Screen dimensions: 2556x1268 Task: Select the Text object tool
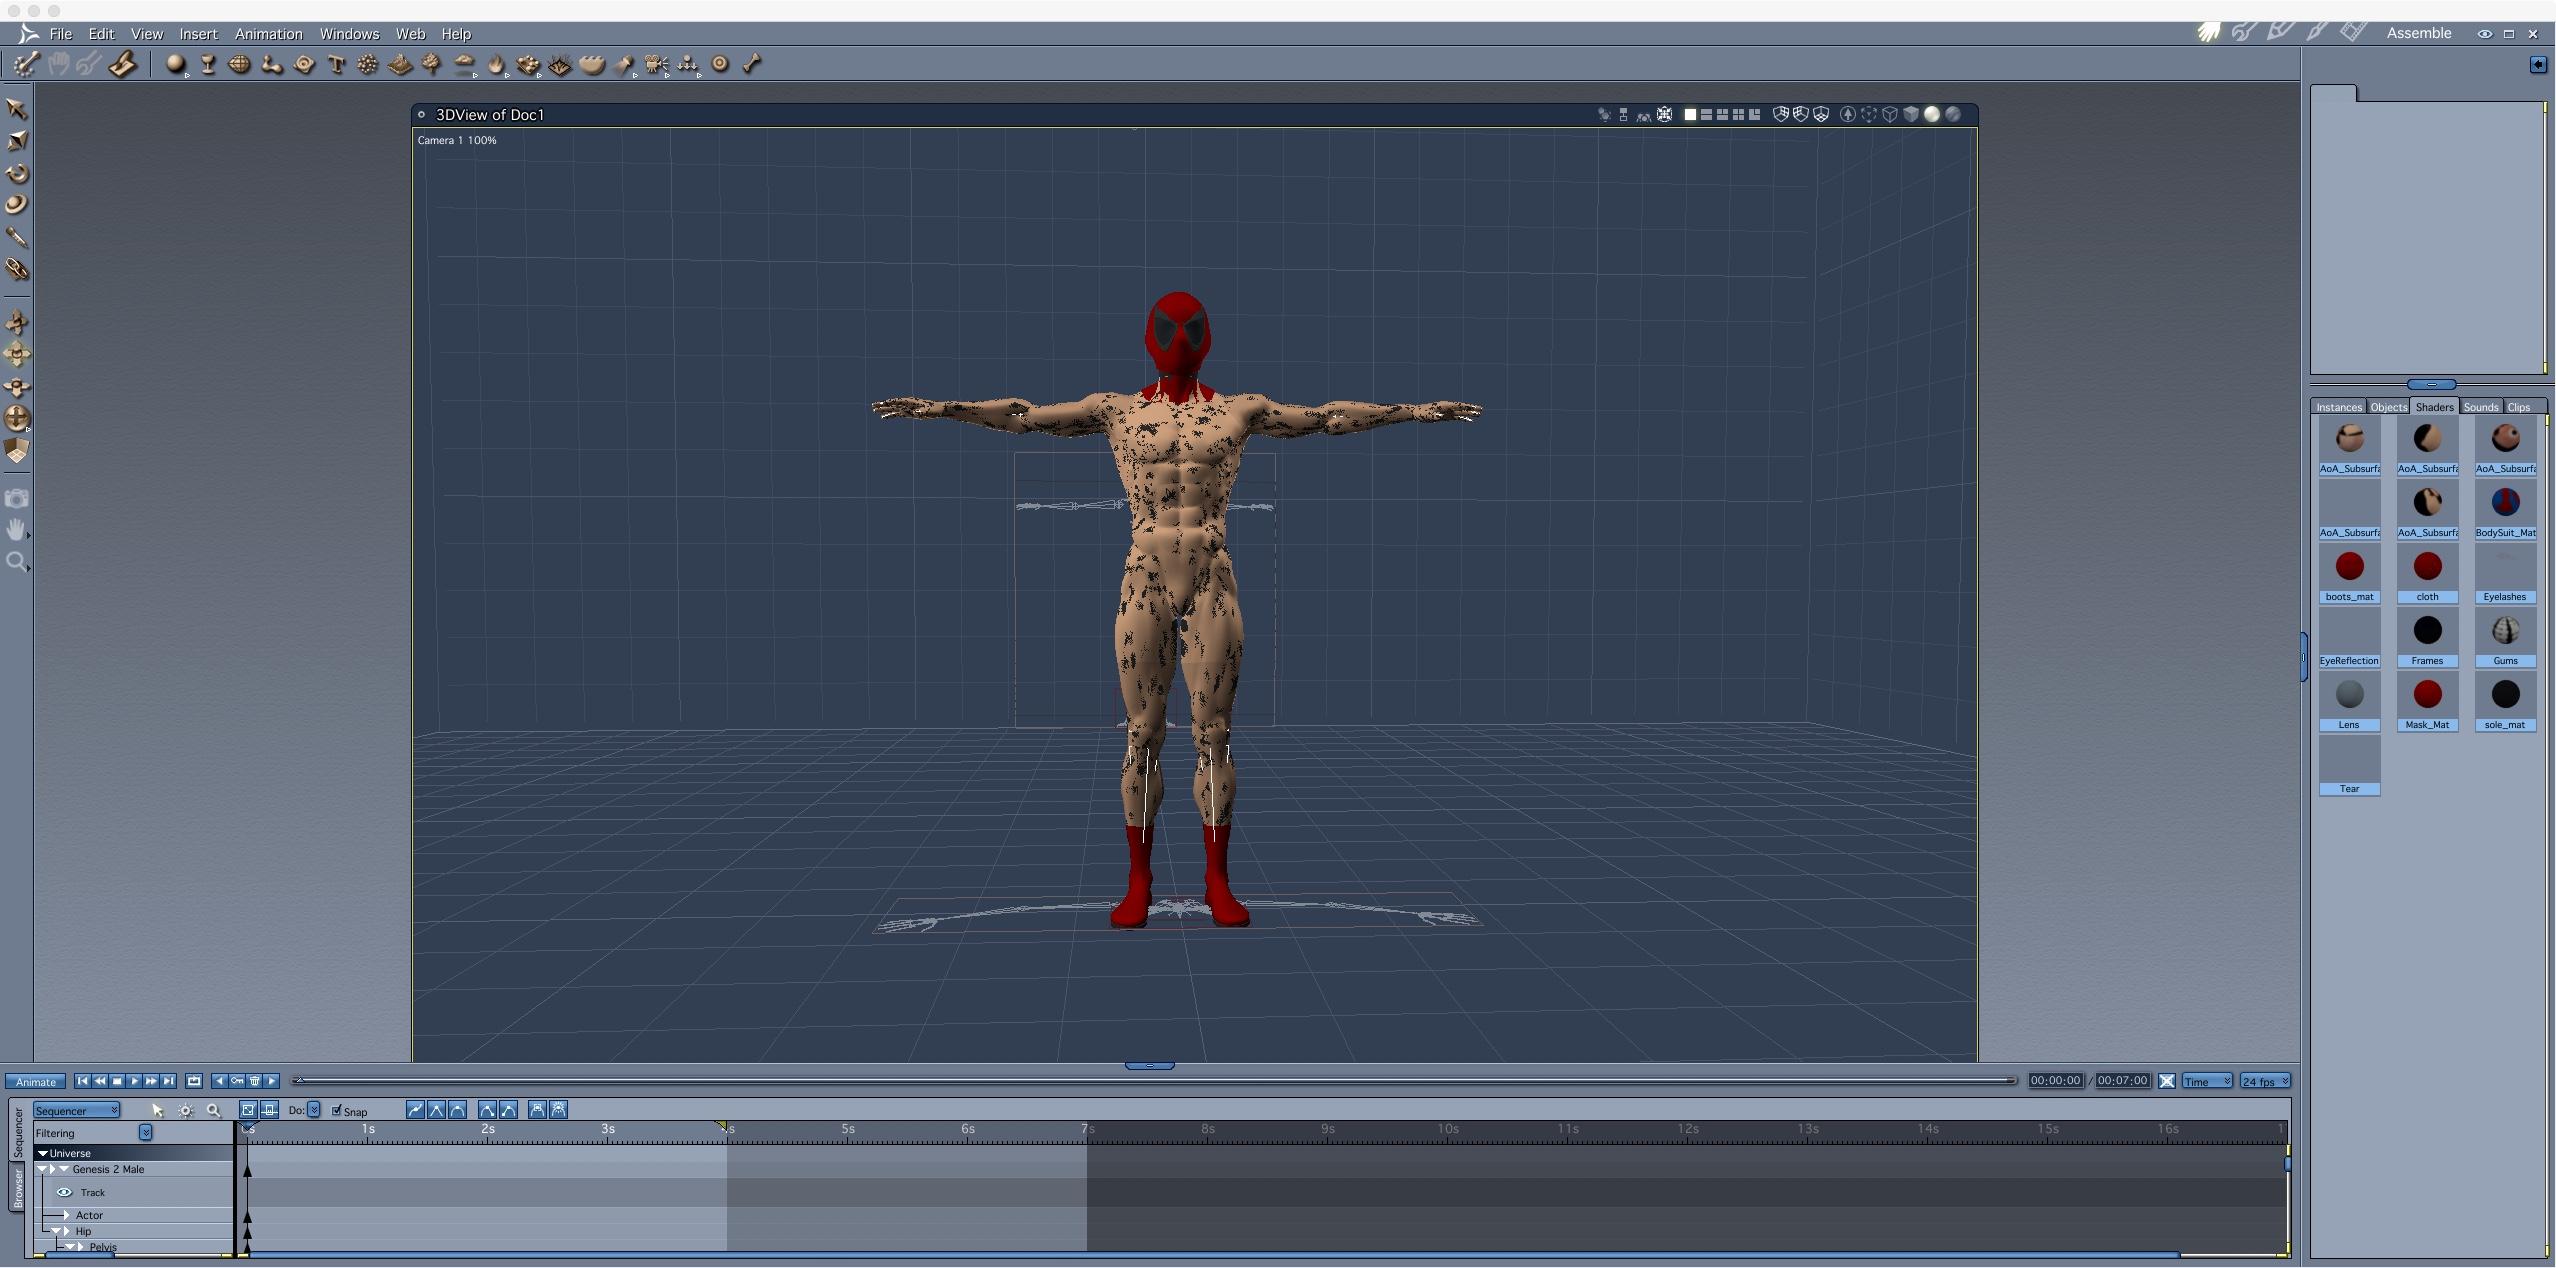coord(336,65)
